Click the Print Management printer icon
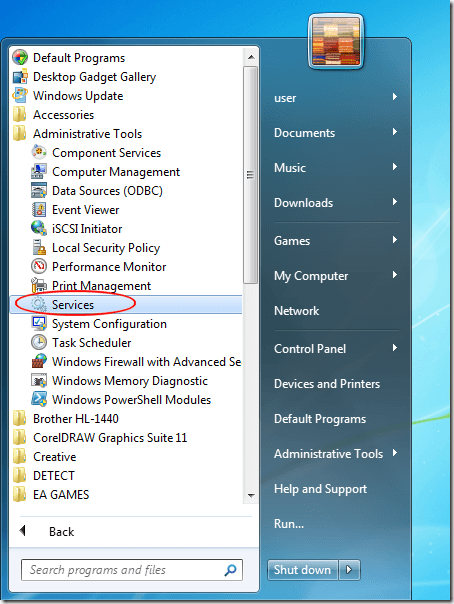 tap(39, 285)
